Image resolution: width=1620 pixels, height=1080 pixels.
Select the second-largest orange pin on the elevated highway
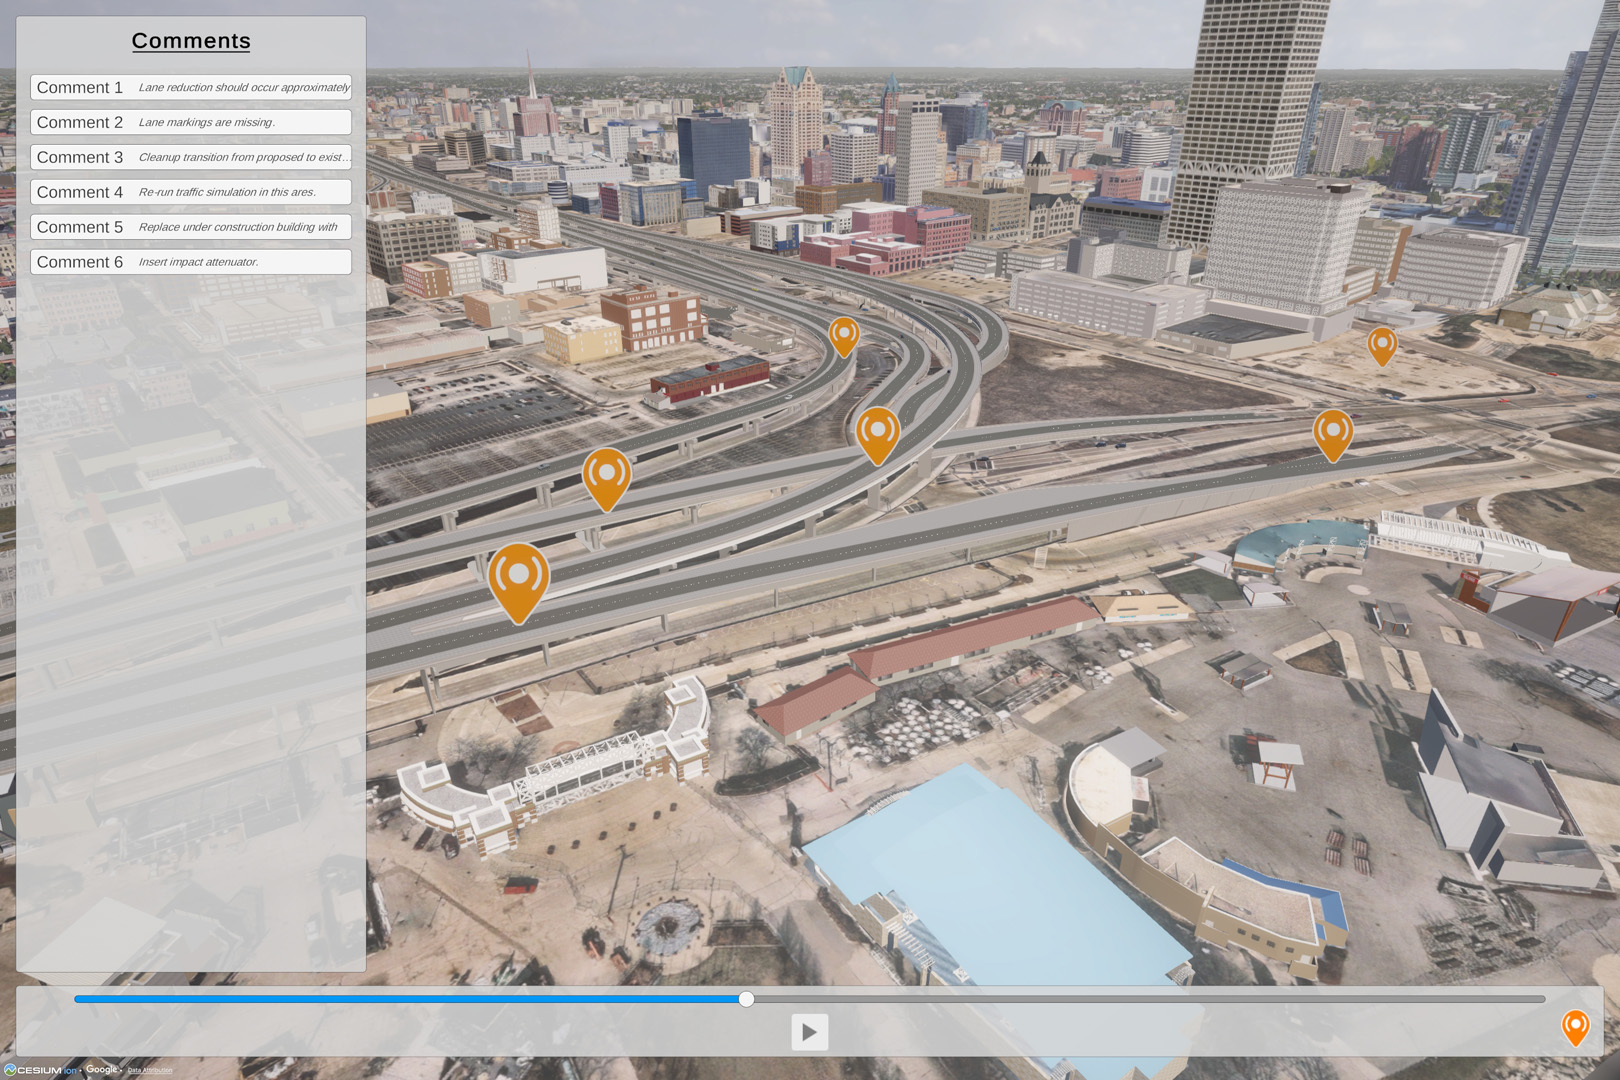[606, 476]
